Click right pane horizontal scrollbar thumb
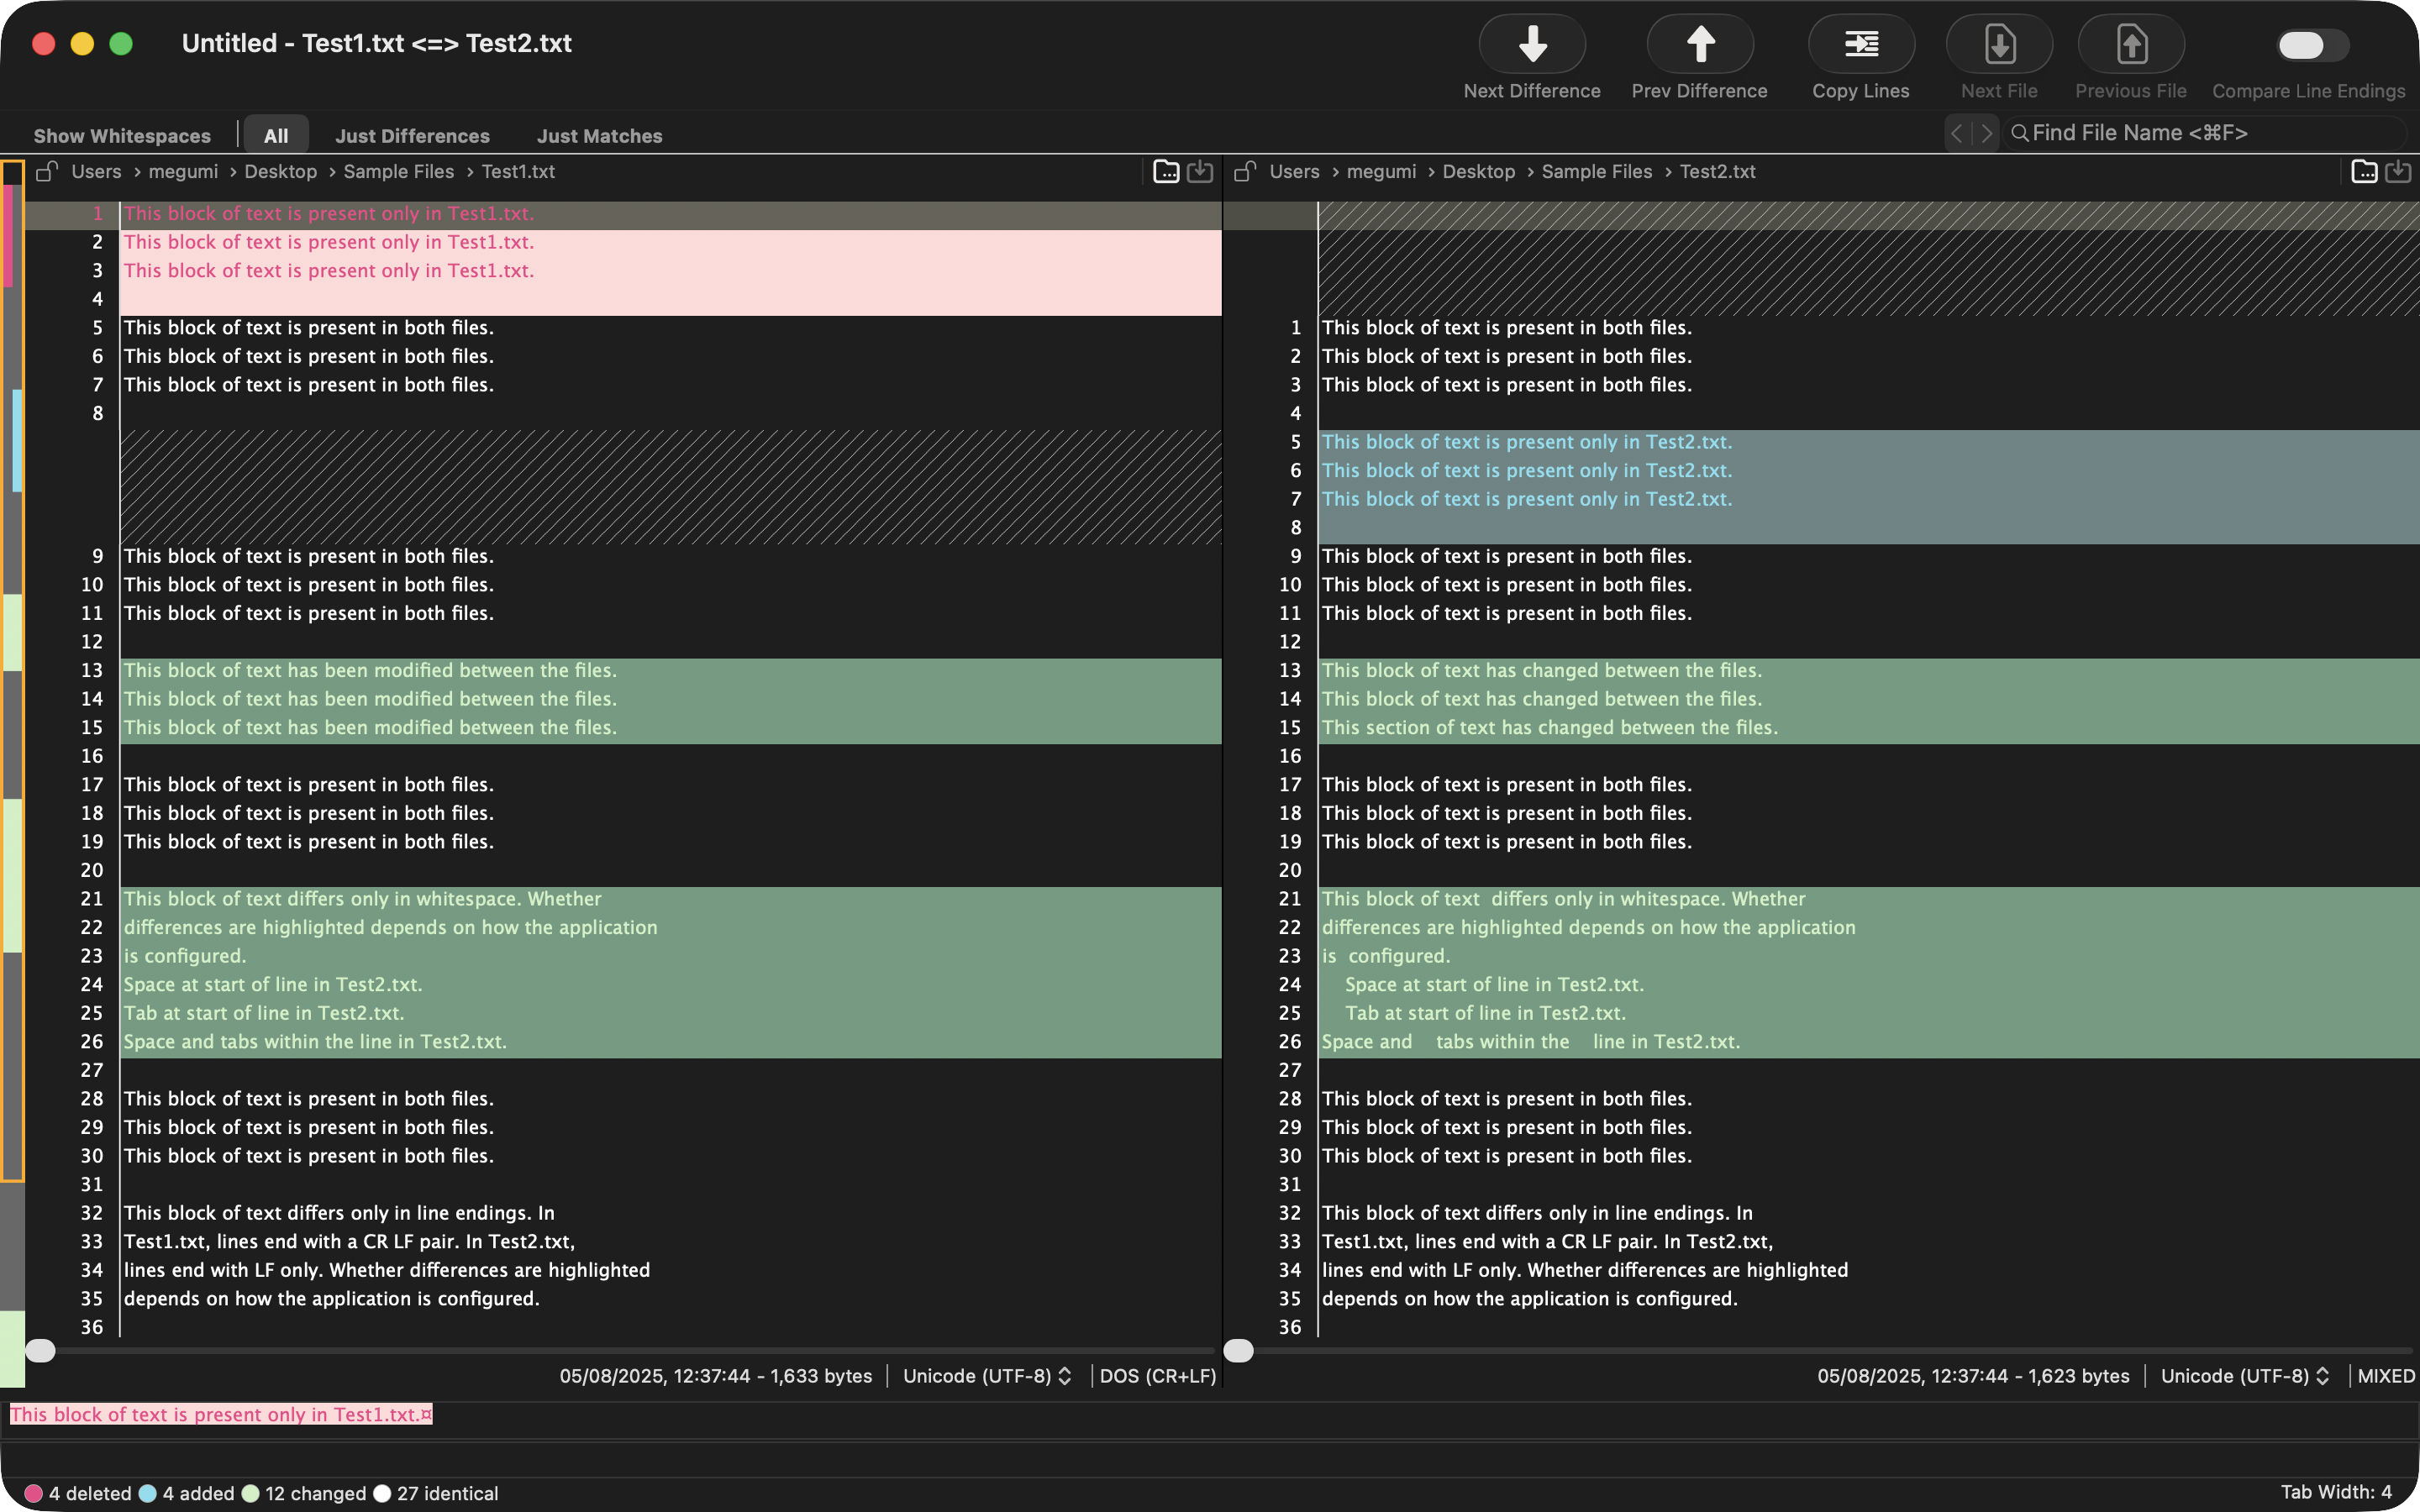 point(1238,1351)
